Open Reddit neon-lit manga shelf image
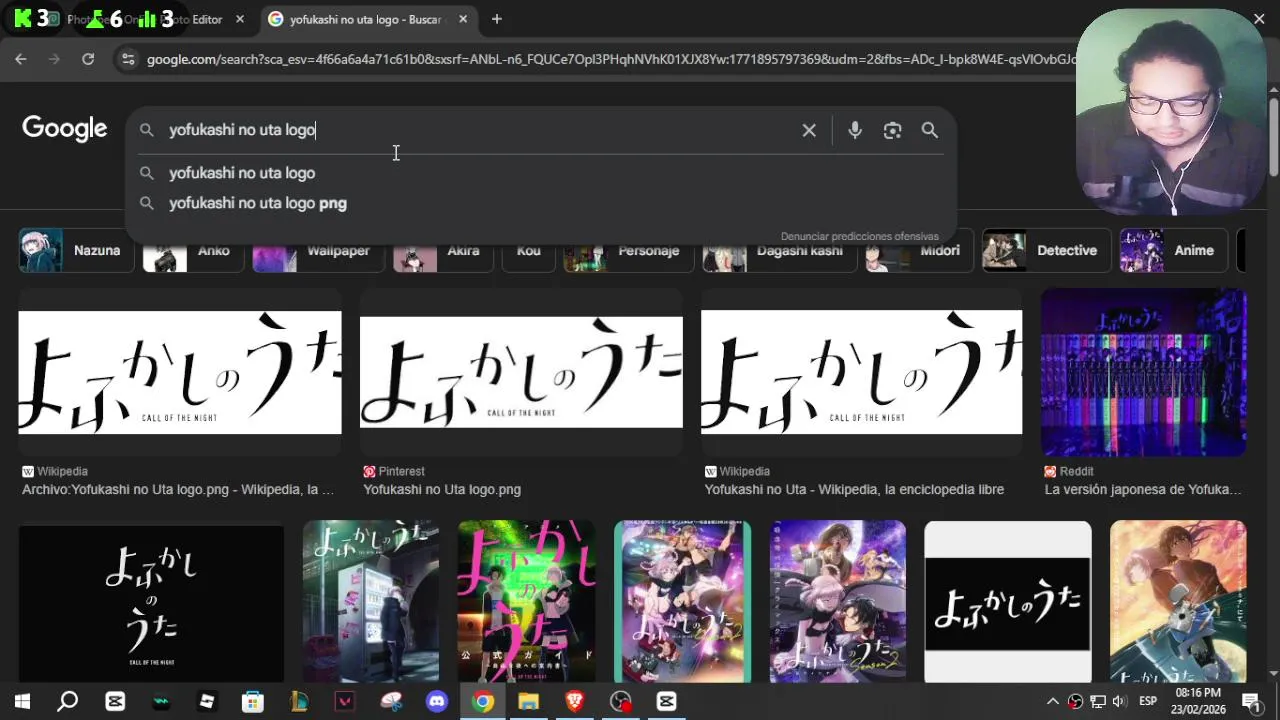This screenshot has width=1280, height=720. (1144, 372)
